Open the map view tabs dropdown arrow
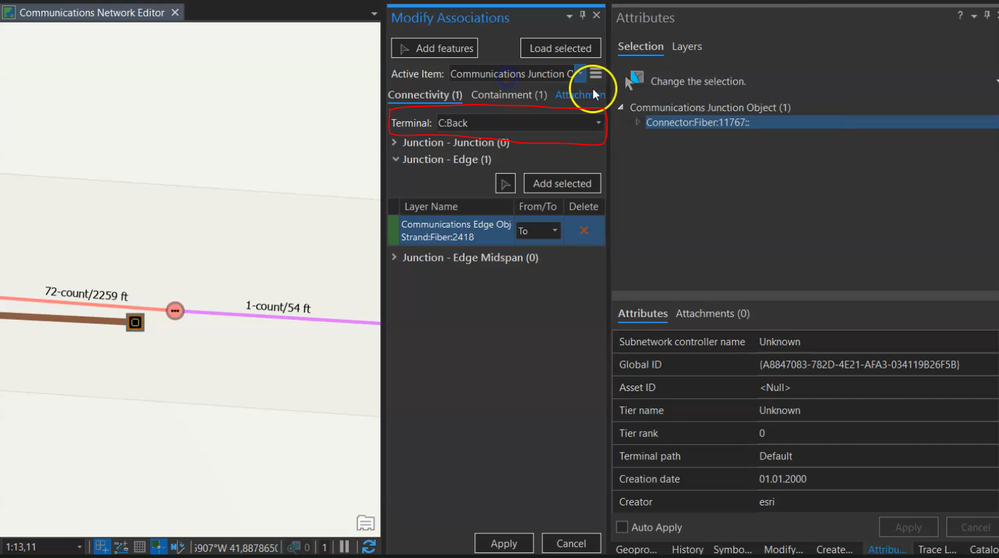This screenshot has width=999, height=558. click(x=374, y=13)
